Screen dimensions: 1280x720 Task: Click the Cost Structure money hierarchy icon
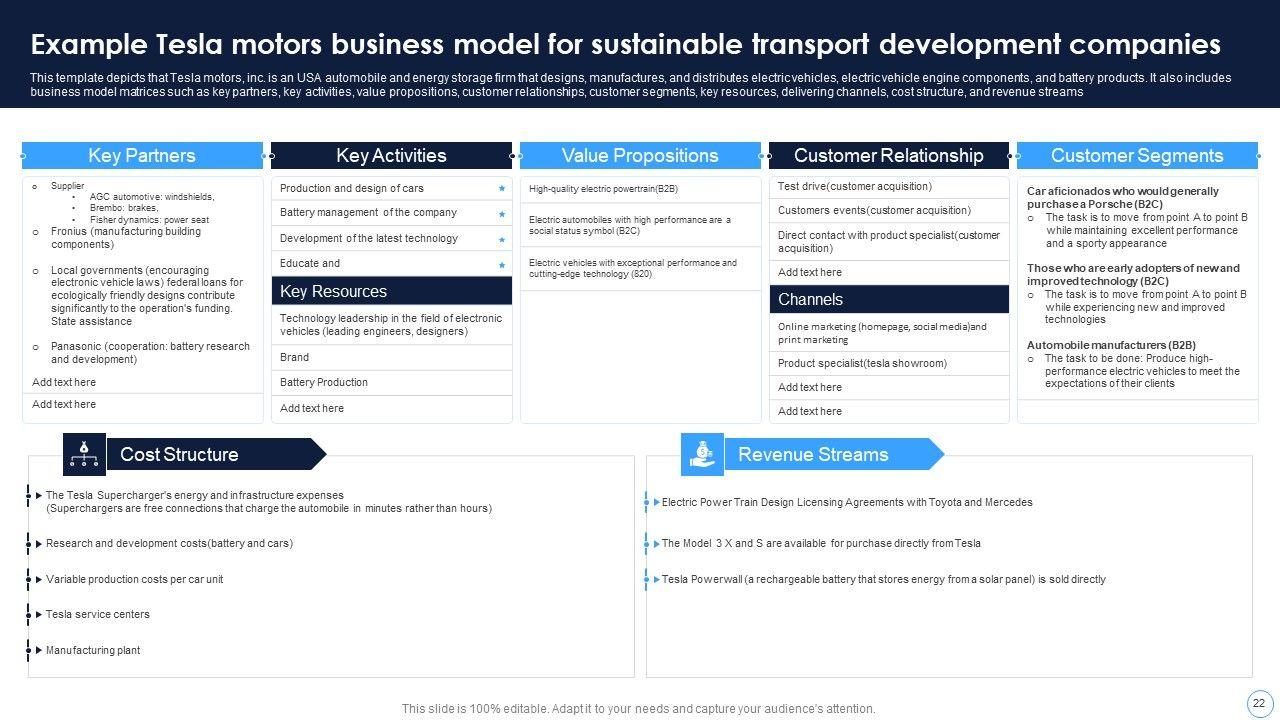pos(84,454)
